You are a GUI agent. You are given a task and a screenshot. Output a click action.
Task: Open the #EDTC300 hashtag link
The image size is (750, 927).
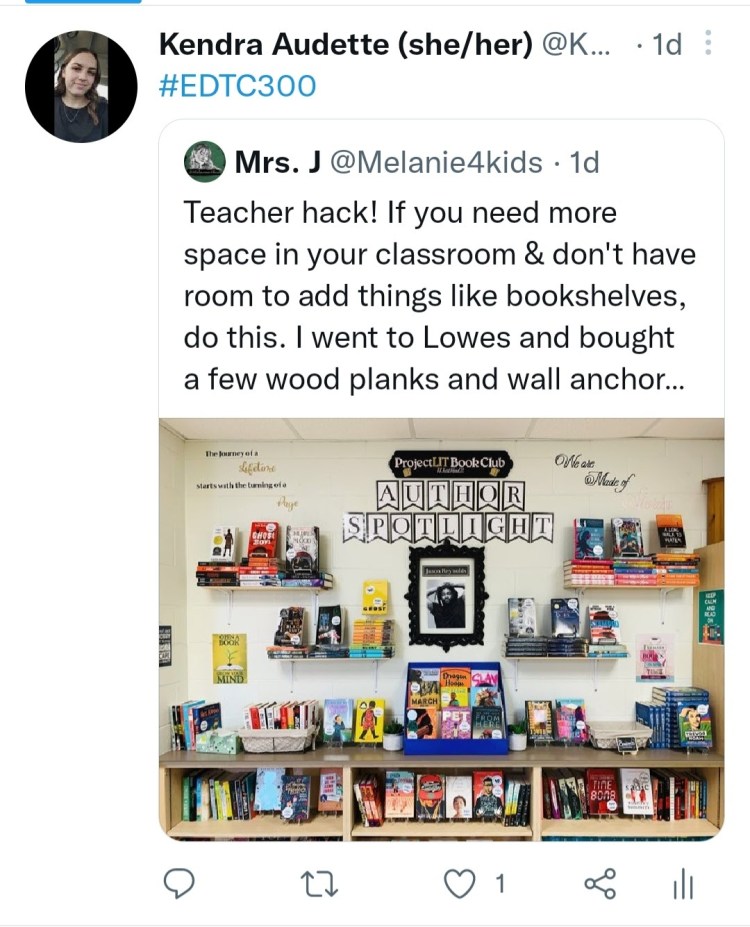click(x=238, y=85)
